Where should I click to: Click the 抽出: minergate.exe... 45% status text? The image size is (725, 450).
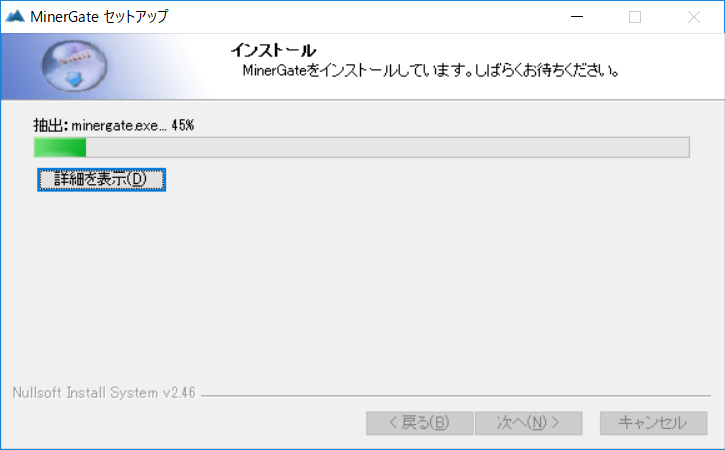(x=114, y=125)
